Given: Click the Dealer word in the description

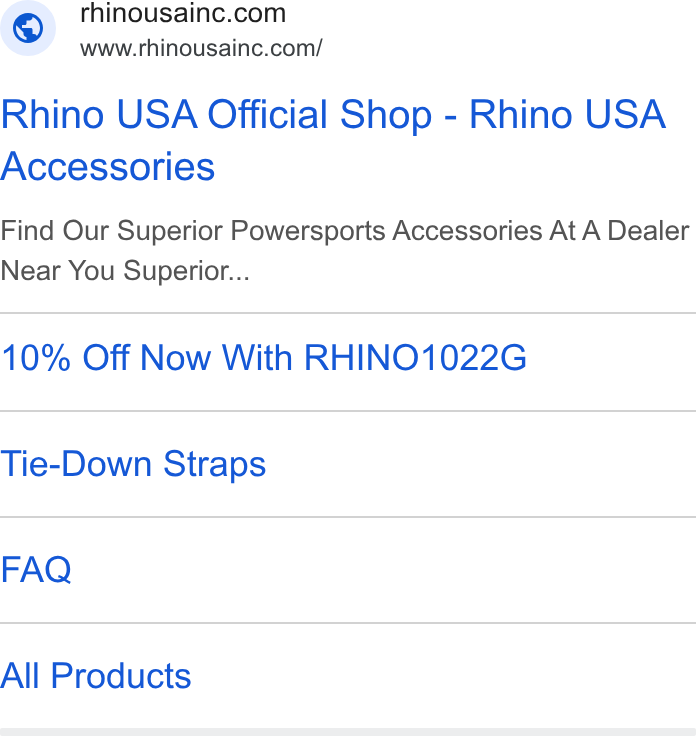Looking at the screenshot, I should click(649, 230).
